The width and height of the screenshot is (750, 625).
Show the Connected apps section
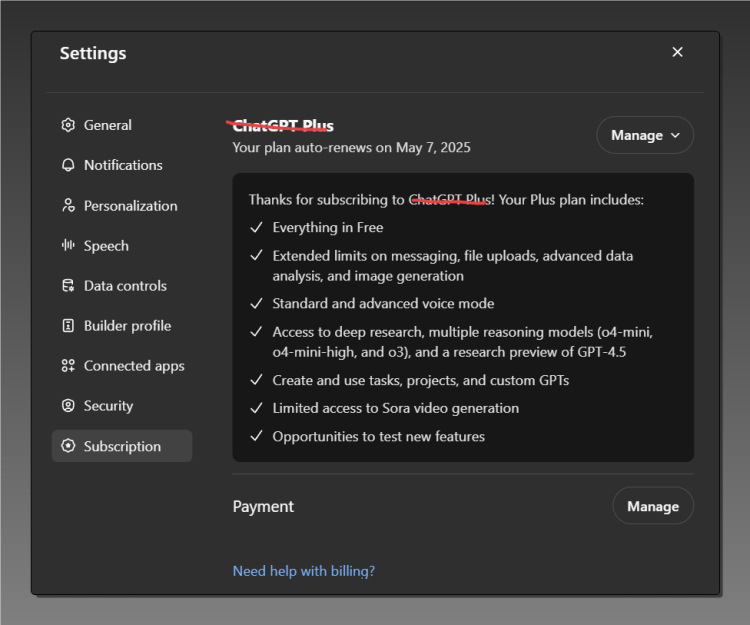(122, 366)
